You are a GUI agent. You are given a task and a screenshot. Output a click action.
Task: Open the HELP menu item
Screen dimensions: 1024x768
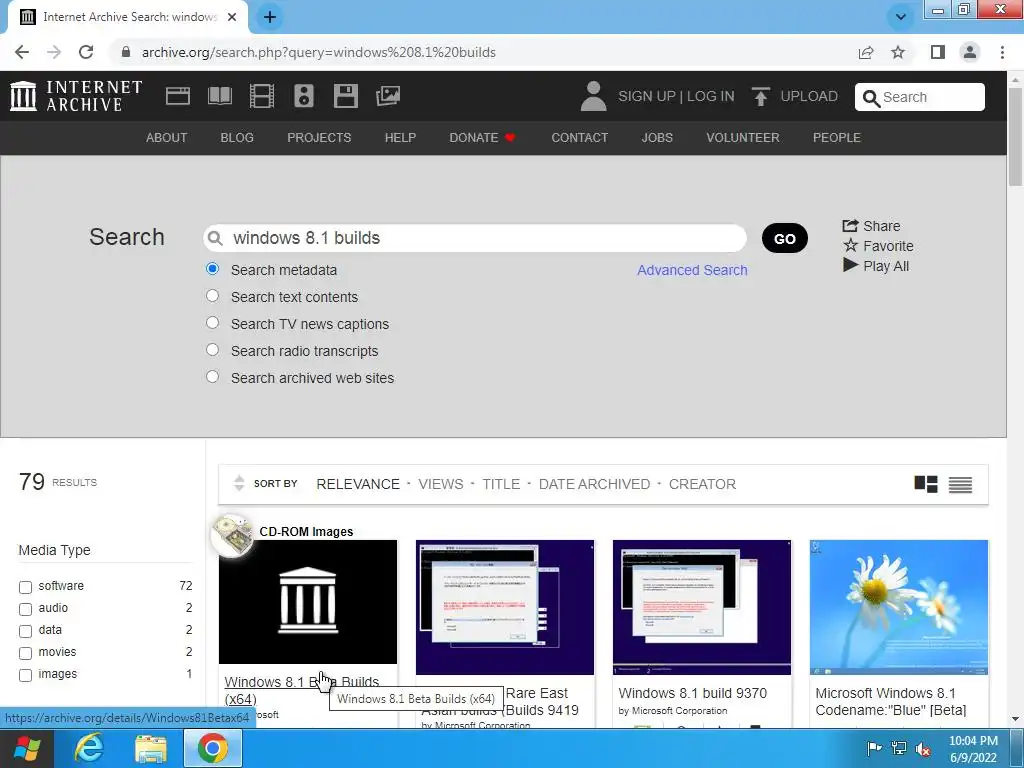point(400,138)
